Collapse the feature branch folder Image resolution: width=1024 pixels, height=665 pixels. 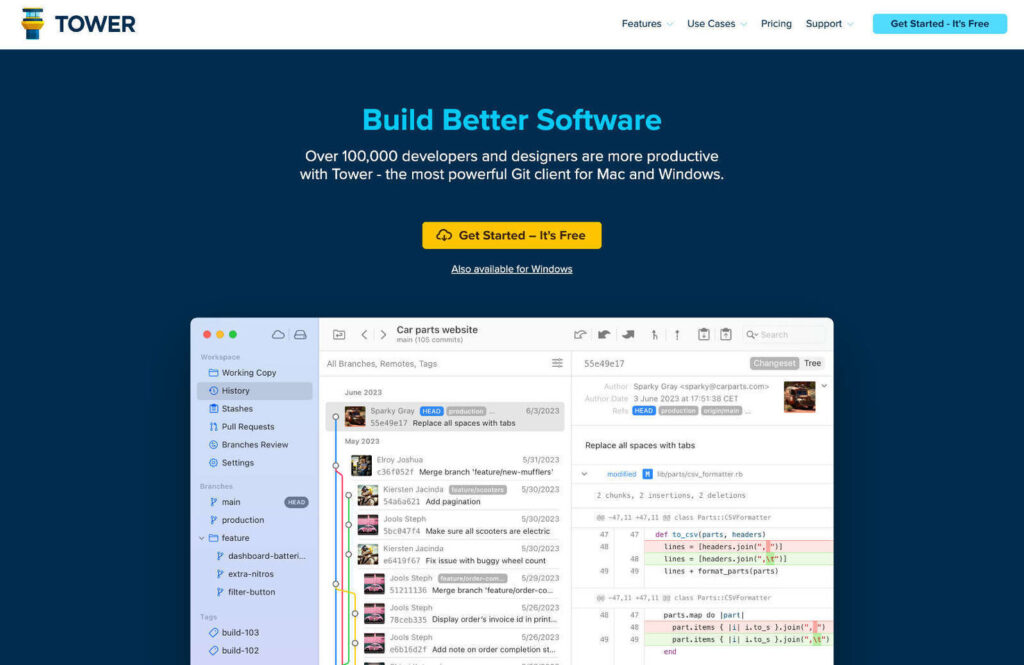202,538
